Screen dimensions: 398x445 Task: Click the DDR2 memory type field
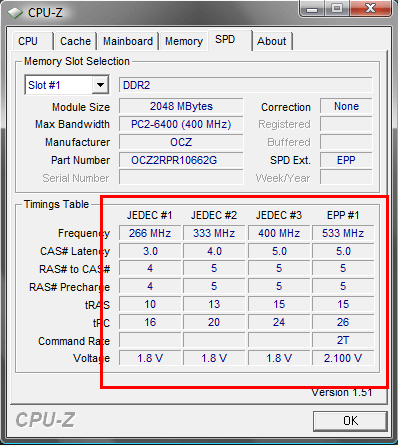[246, 85]
